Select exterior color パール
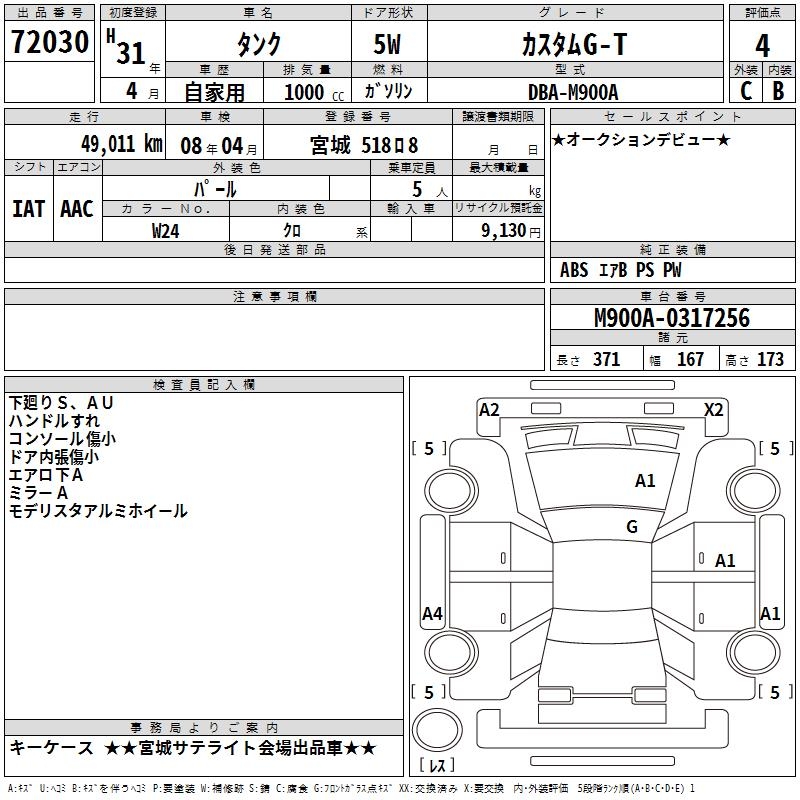The image size is (800, 800). pos(215,189)
